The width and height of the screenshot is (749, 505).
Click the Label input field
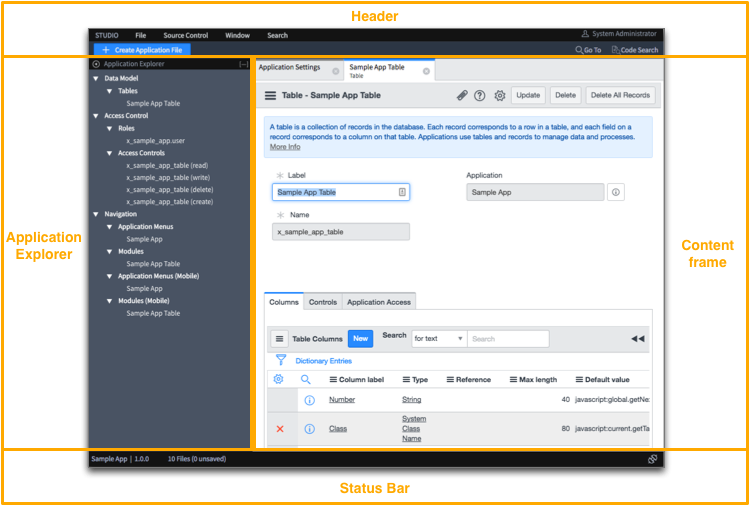[x=341, y=192]
